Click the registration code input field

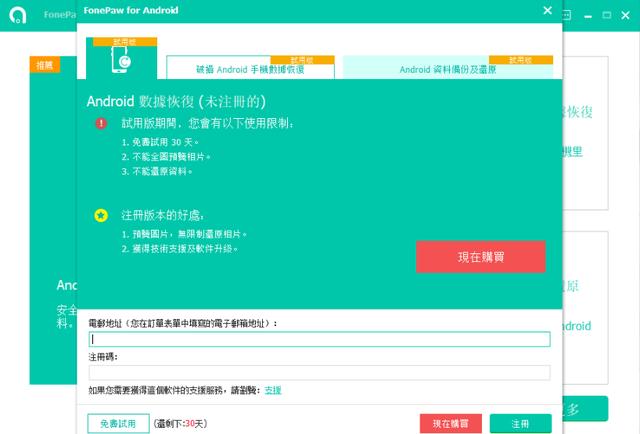pos(319,372)
